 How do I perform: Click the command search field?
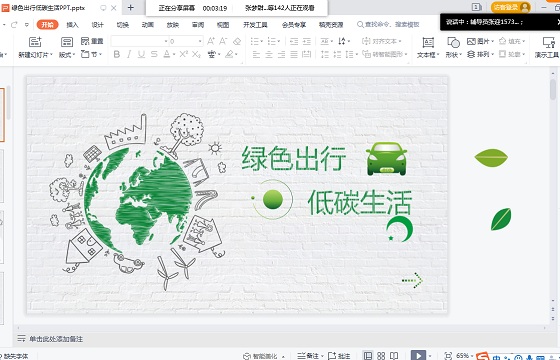[388, 25]
